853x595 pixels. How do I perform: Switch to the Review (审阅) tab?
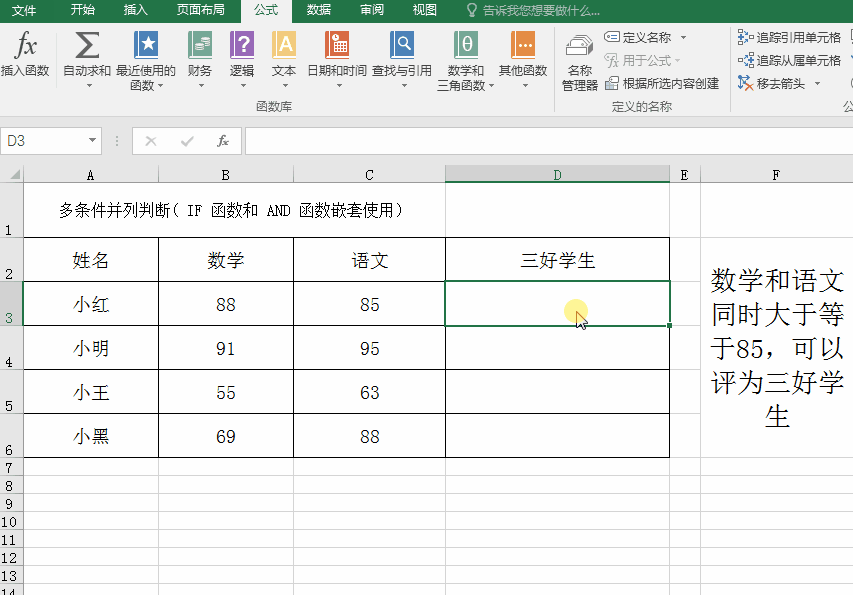tap(372, 10)
